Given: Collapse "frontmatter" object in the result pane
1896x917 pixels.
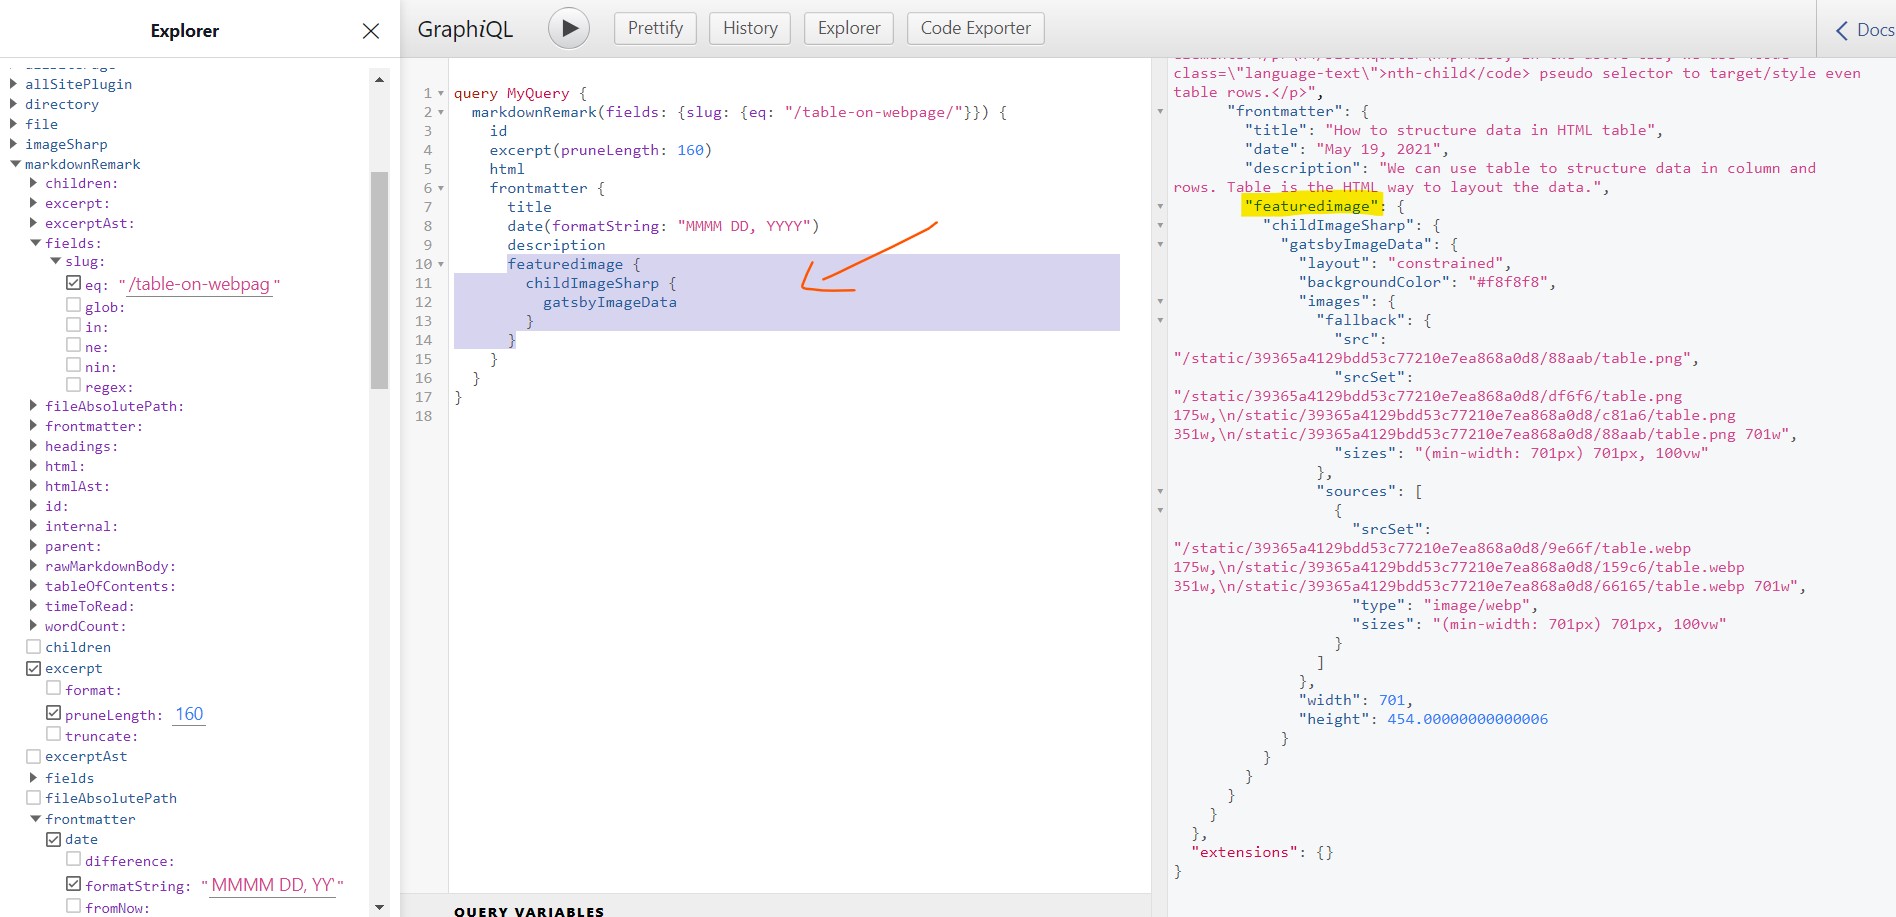Looking at the screenshot, I should (x=1160, y=111).
